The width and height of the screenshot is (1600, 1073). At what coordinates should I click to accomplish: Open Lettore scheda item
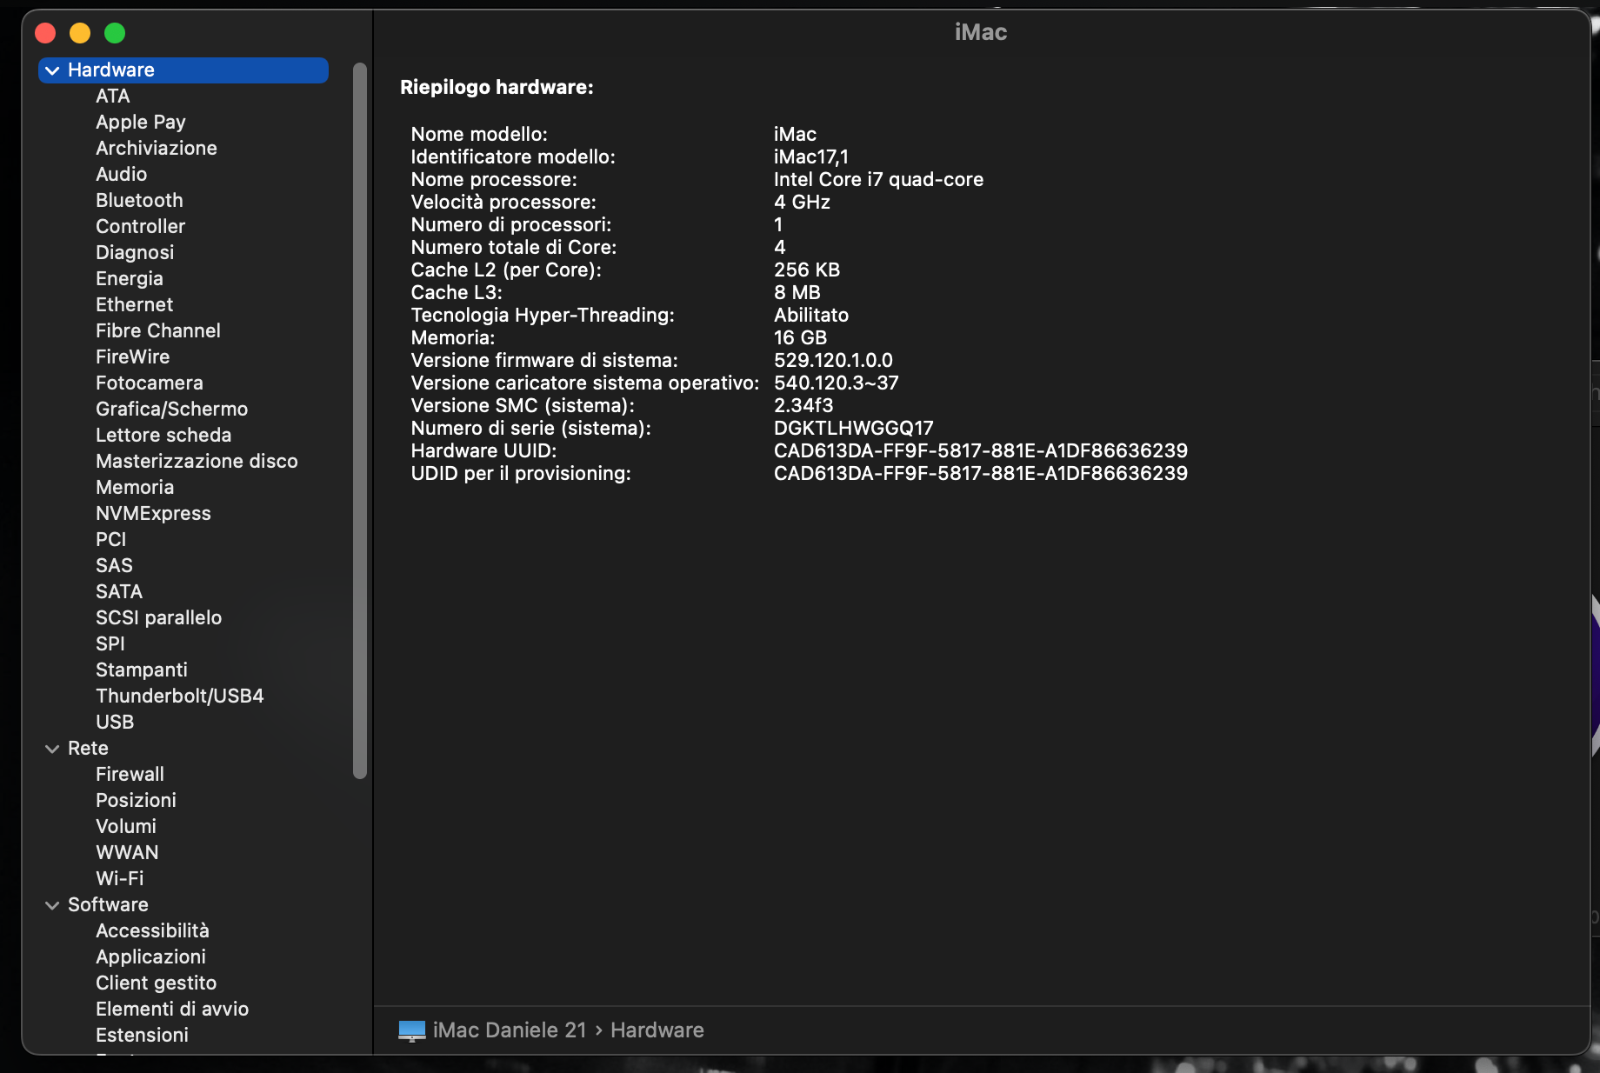pyautogui.click(x=164, y=435)
